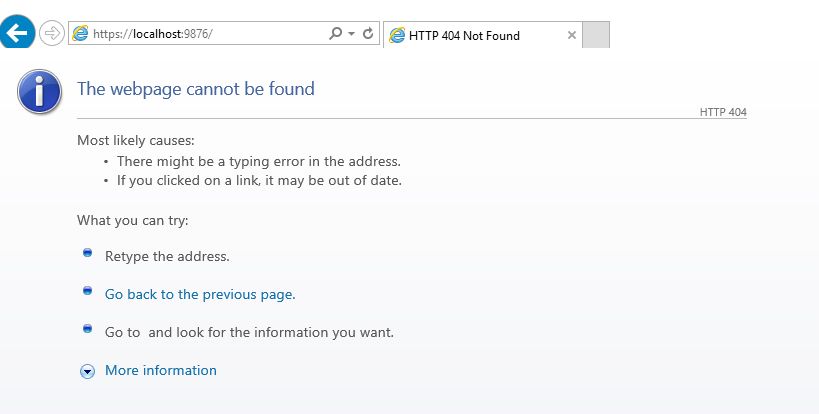Screen dimensions: 819x414
Task: Open the address bar autocomplete dropdown arrow
Action: coord(352,34)
